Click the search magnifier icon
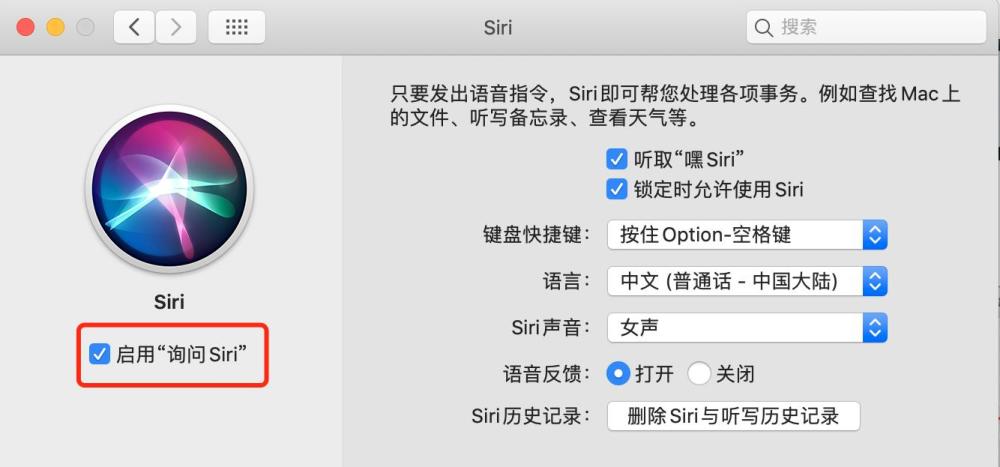Viewport: 1000px width, 467px height. click(764, 27)
